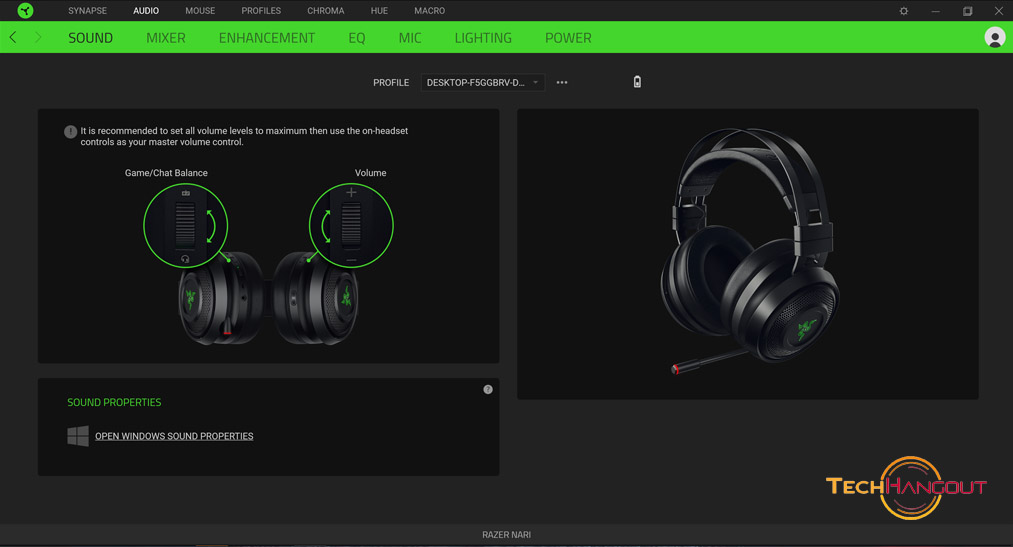Click the info exclamation icon
The width and height of the screenshot is (1013, 547).
pos(70,132)
